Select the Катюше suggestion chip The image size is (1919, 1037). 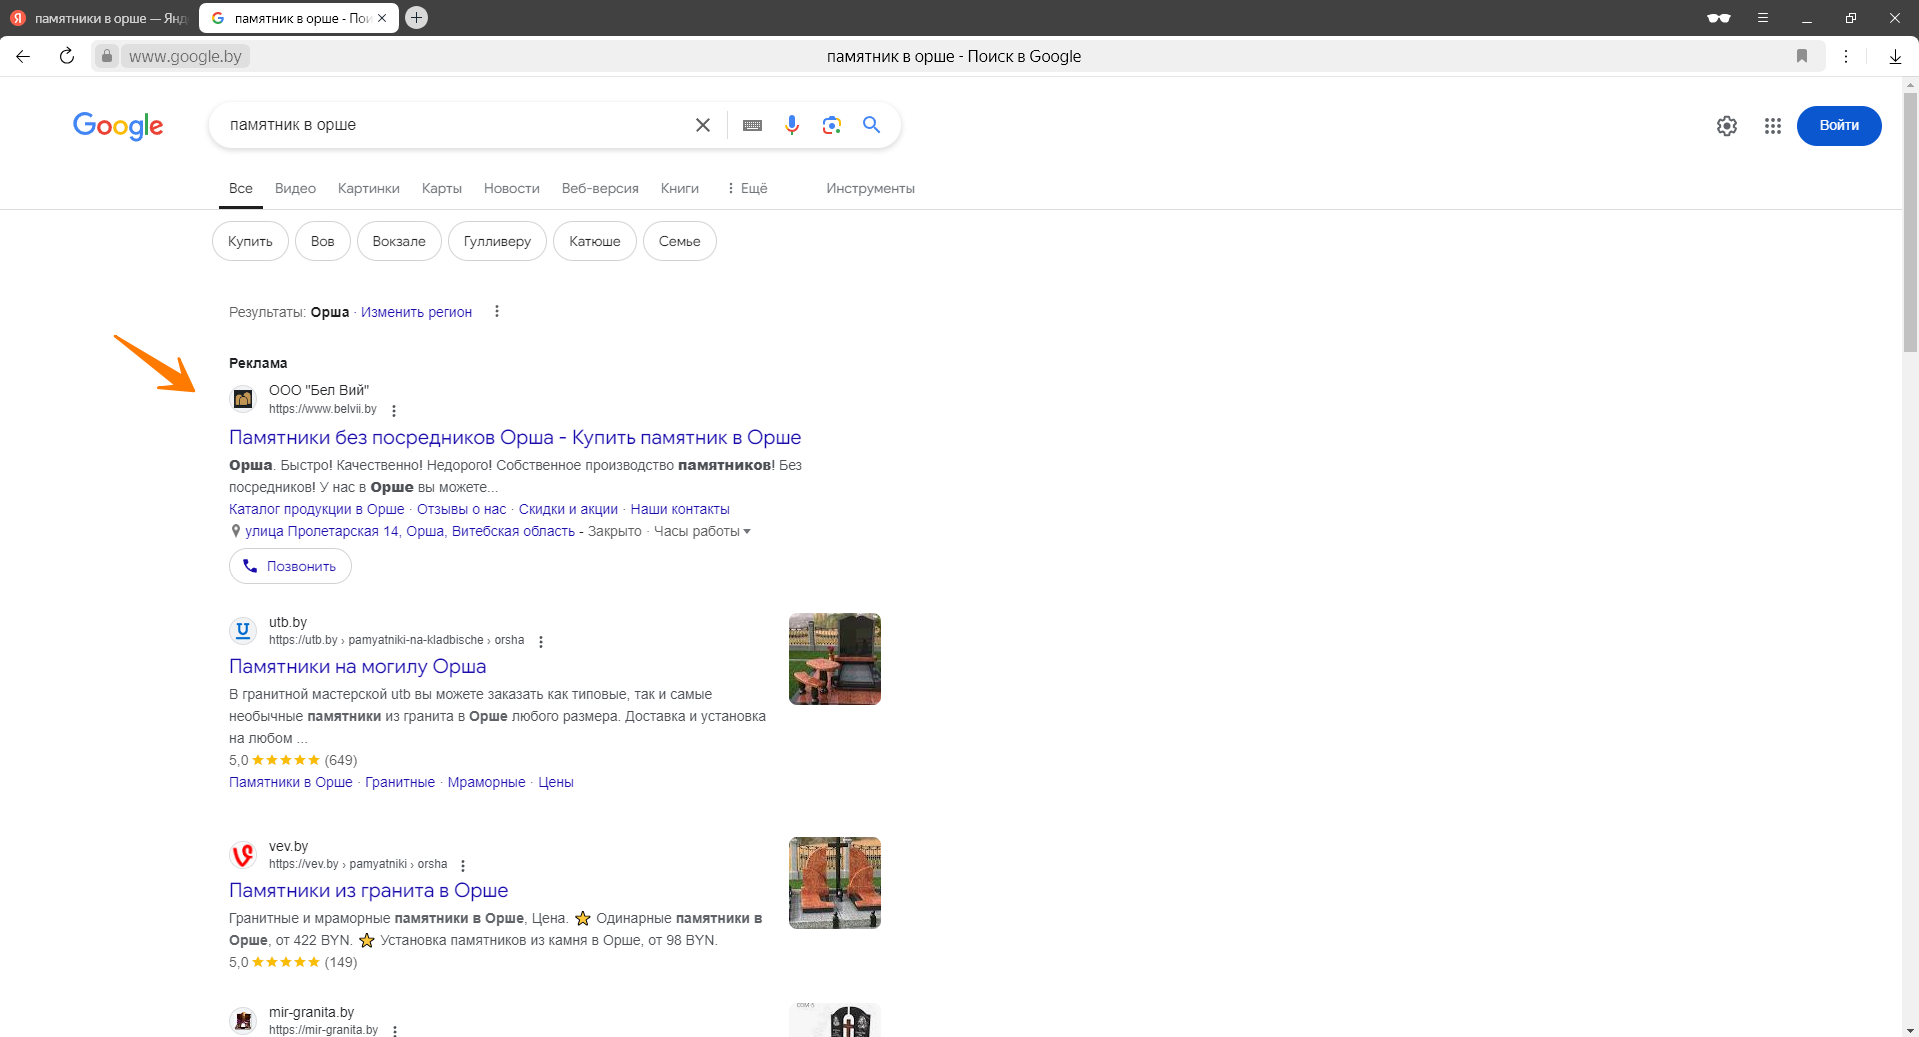(595, 241)
